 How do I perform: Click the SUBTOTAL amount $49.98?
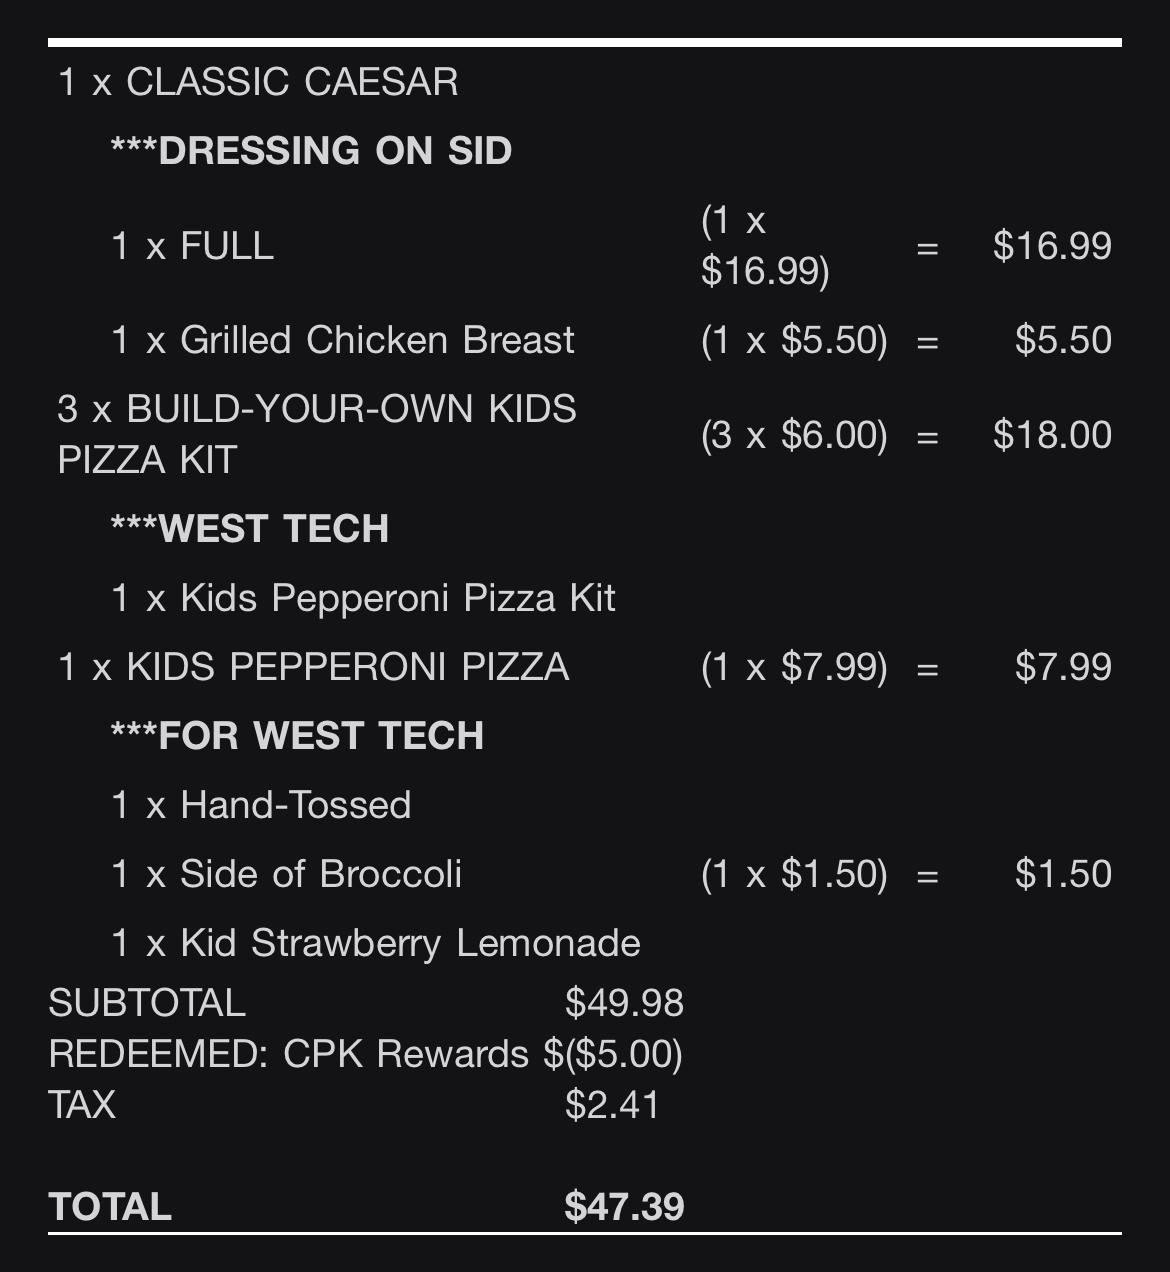[624, 1003]
